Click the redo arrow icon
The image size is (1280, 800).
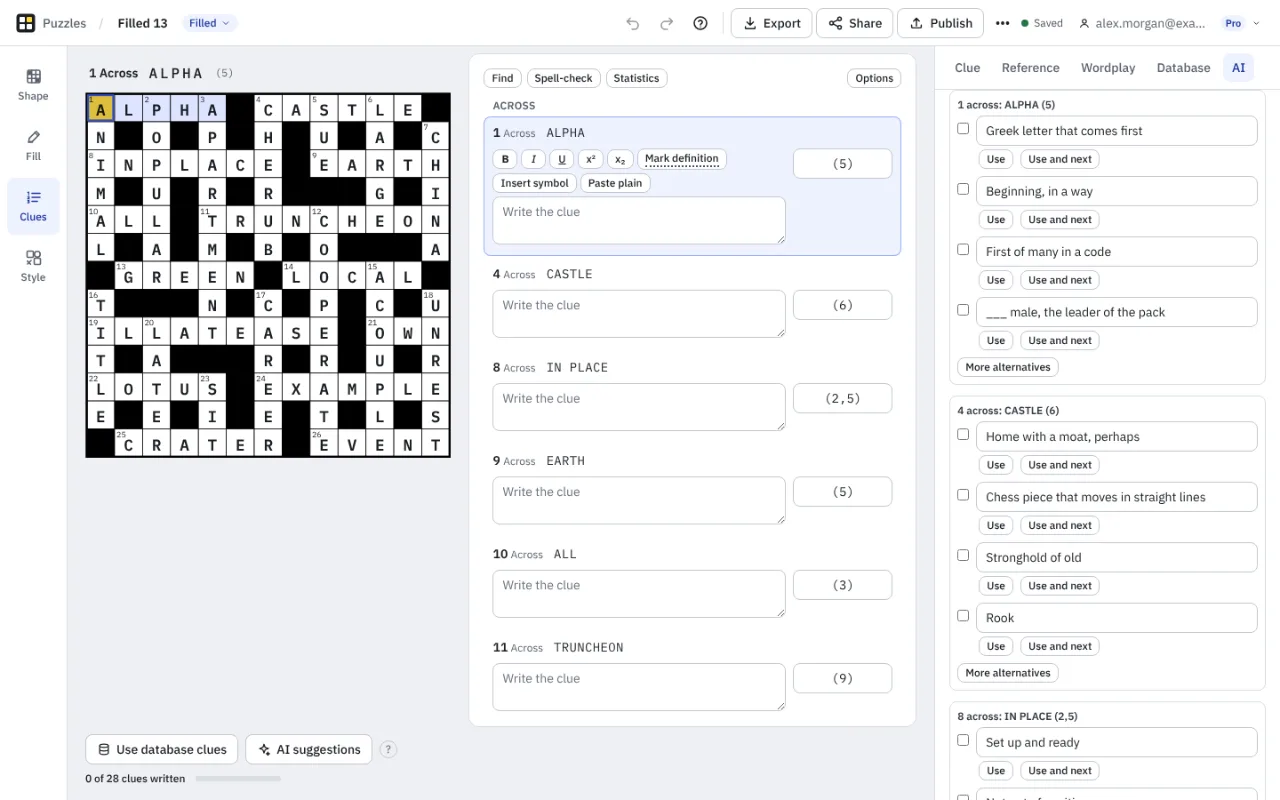(666, 23)
